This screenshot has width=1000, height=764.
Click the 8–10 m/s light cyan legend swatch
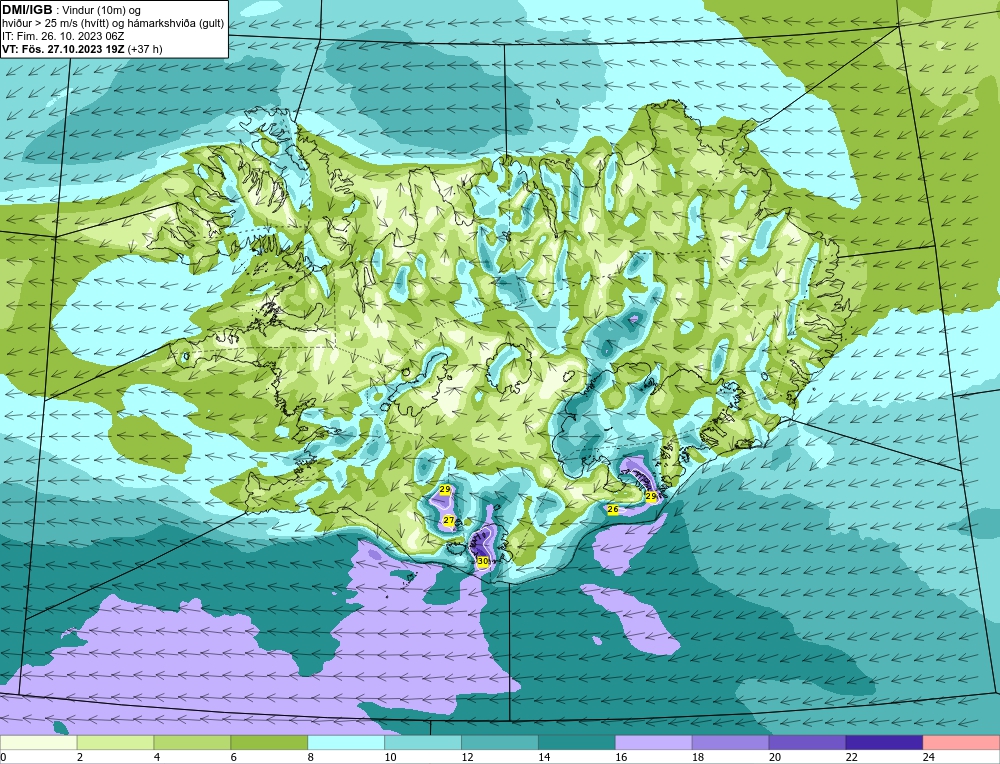[x=346, y=743]
